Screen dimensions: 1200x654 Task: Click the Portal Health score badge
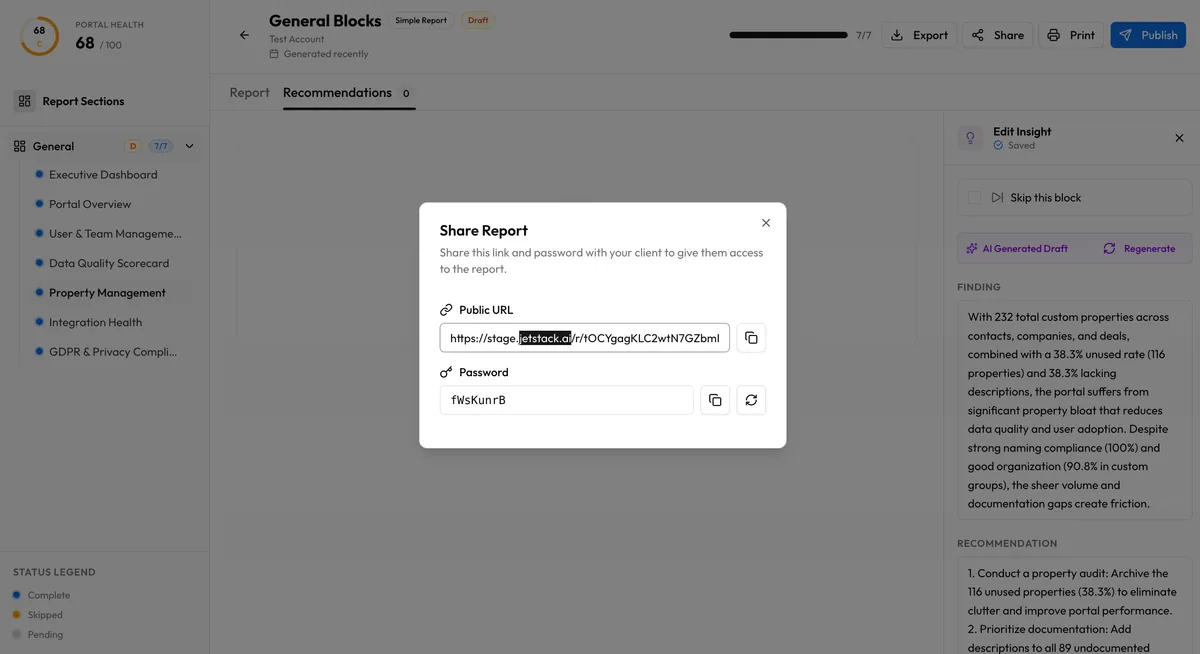[38, 38]
